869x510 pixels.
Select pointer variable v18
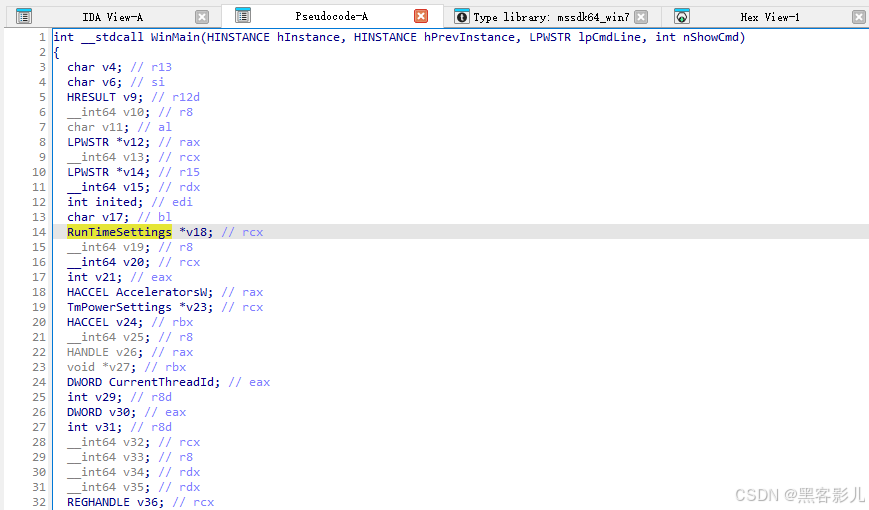click(x=196, y=232)
